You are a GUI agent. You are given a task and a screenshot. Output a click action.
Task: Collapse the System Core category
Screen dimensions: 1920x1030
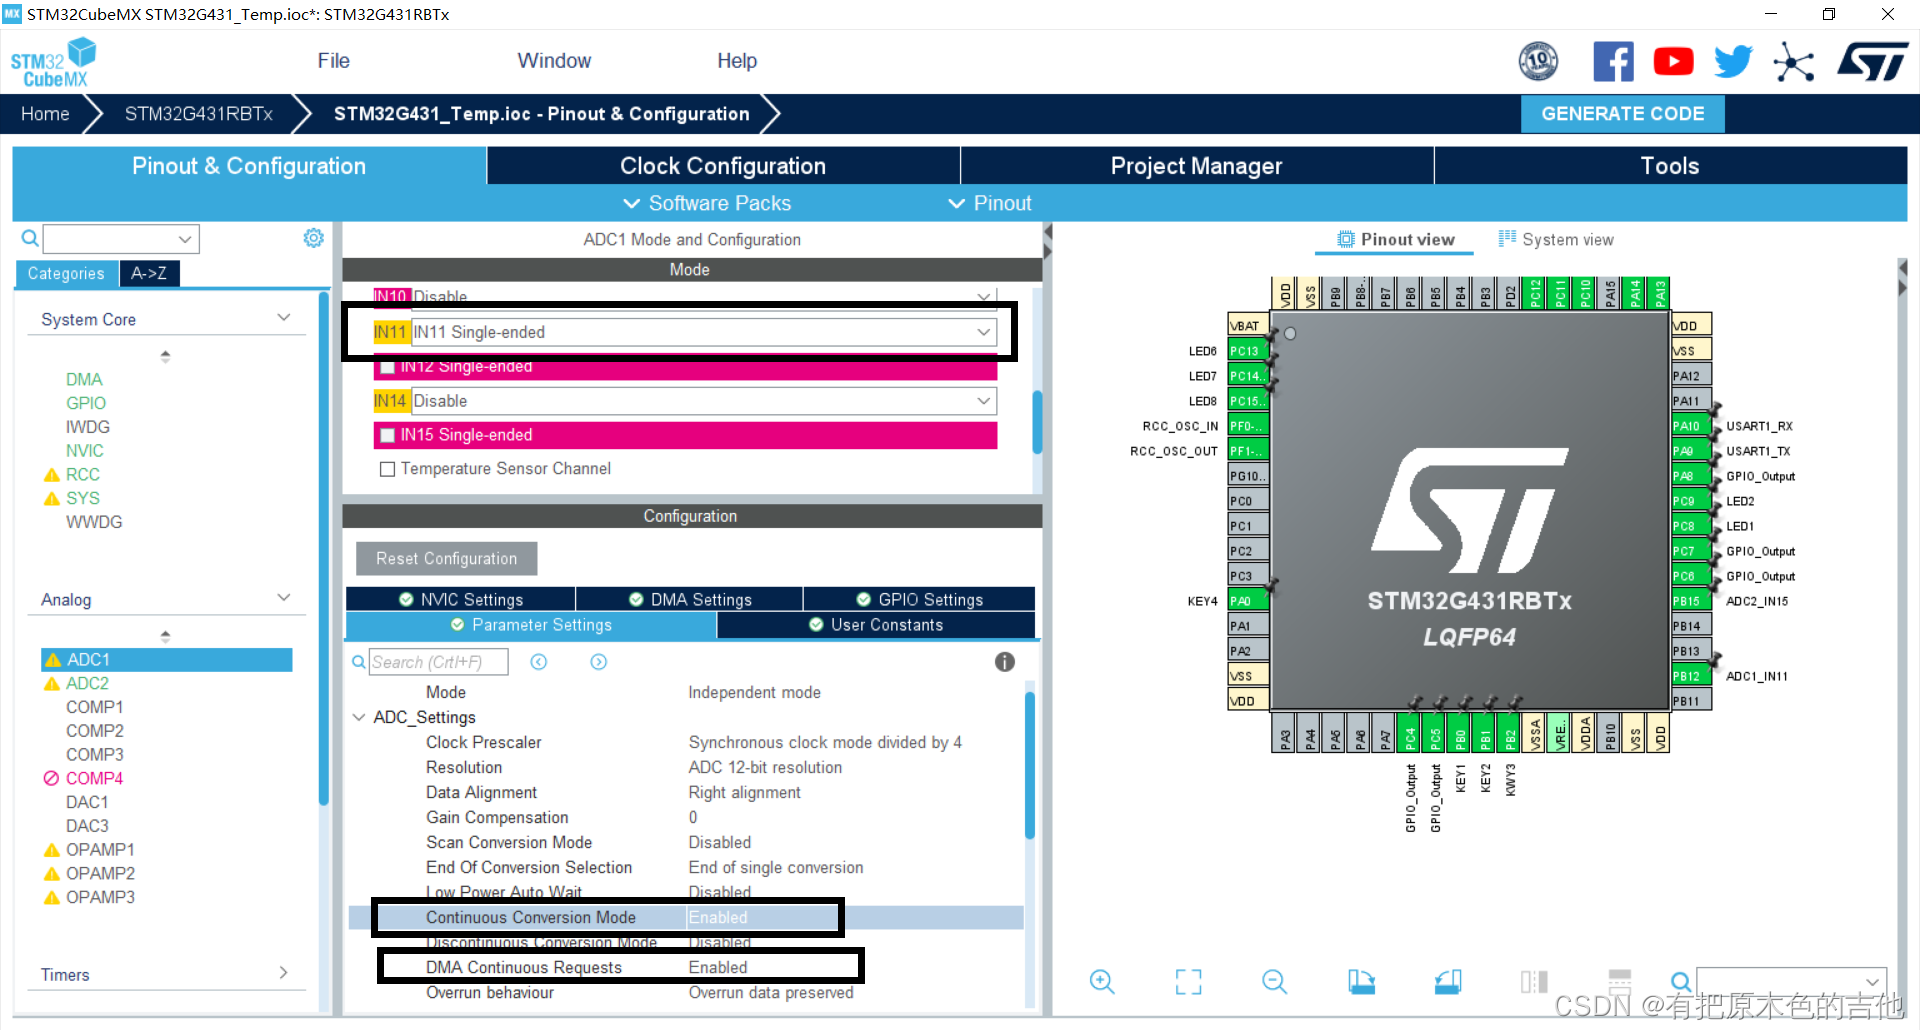point(285,316)
